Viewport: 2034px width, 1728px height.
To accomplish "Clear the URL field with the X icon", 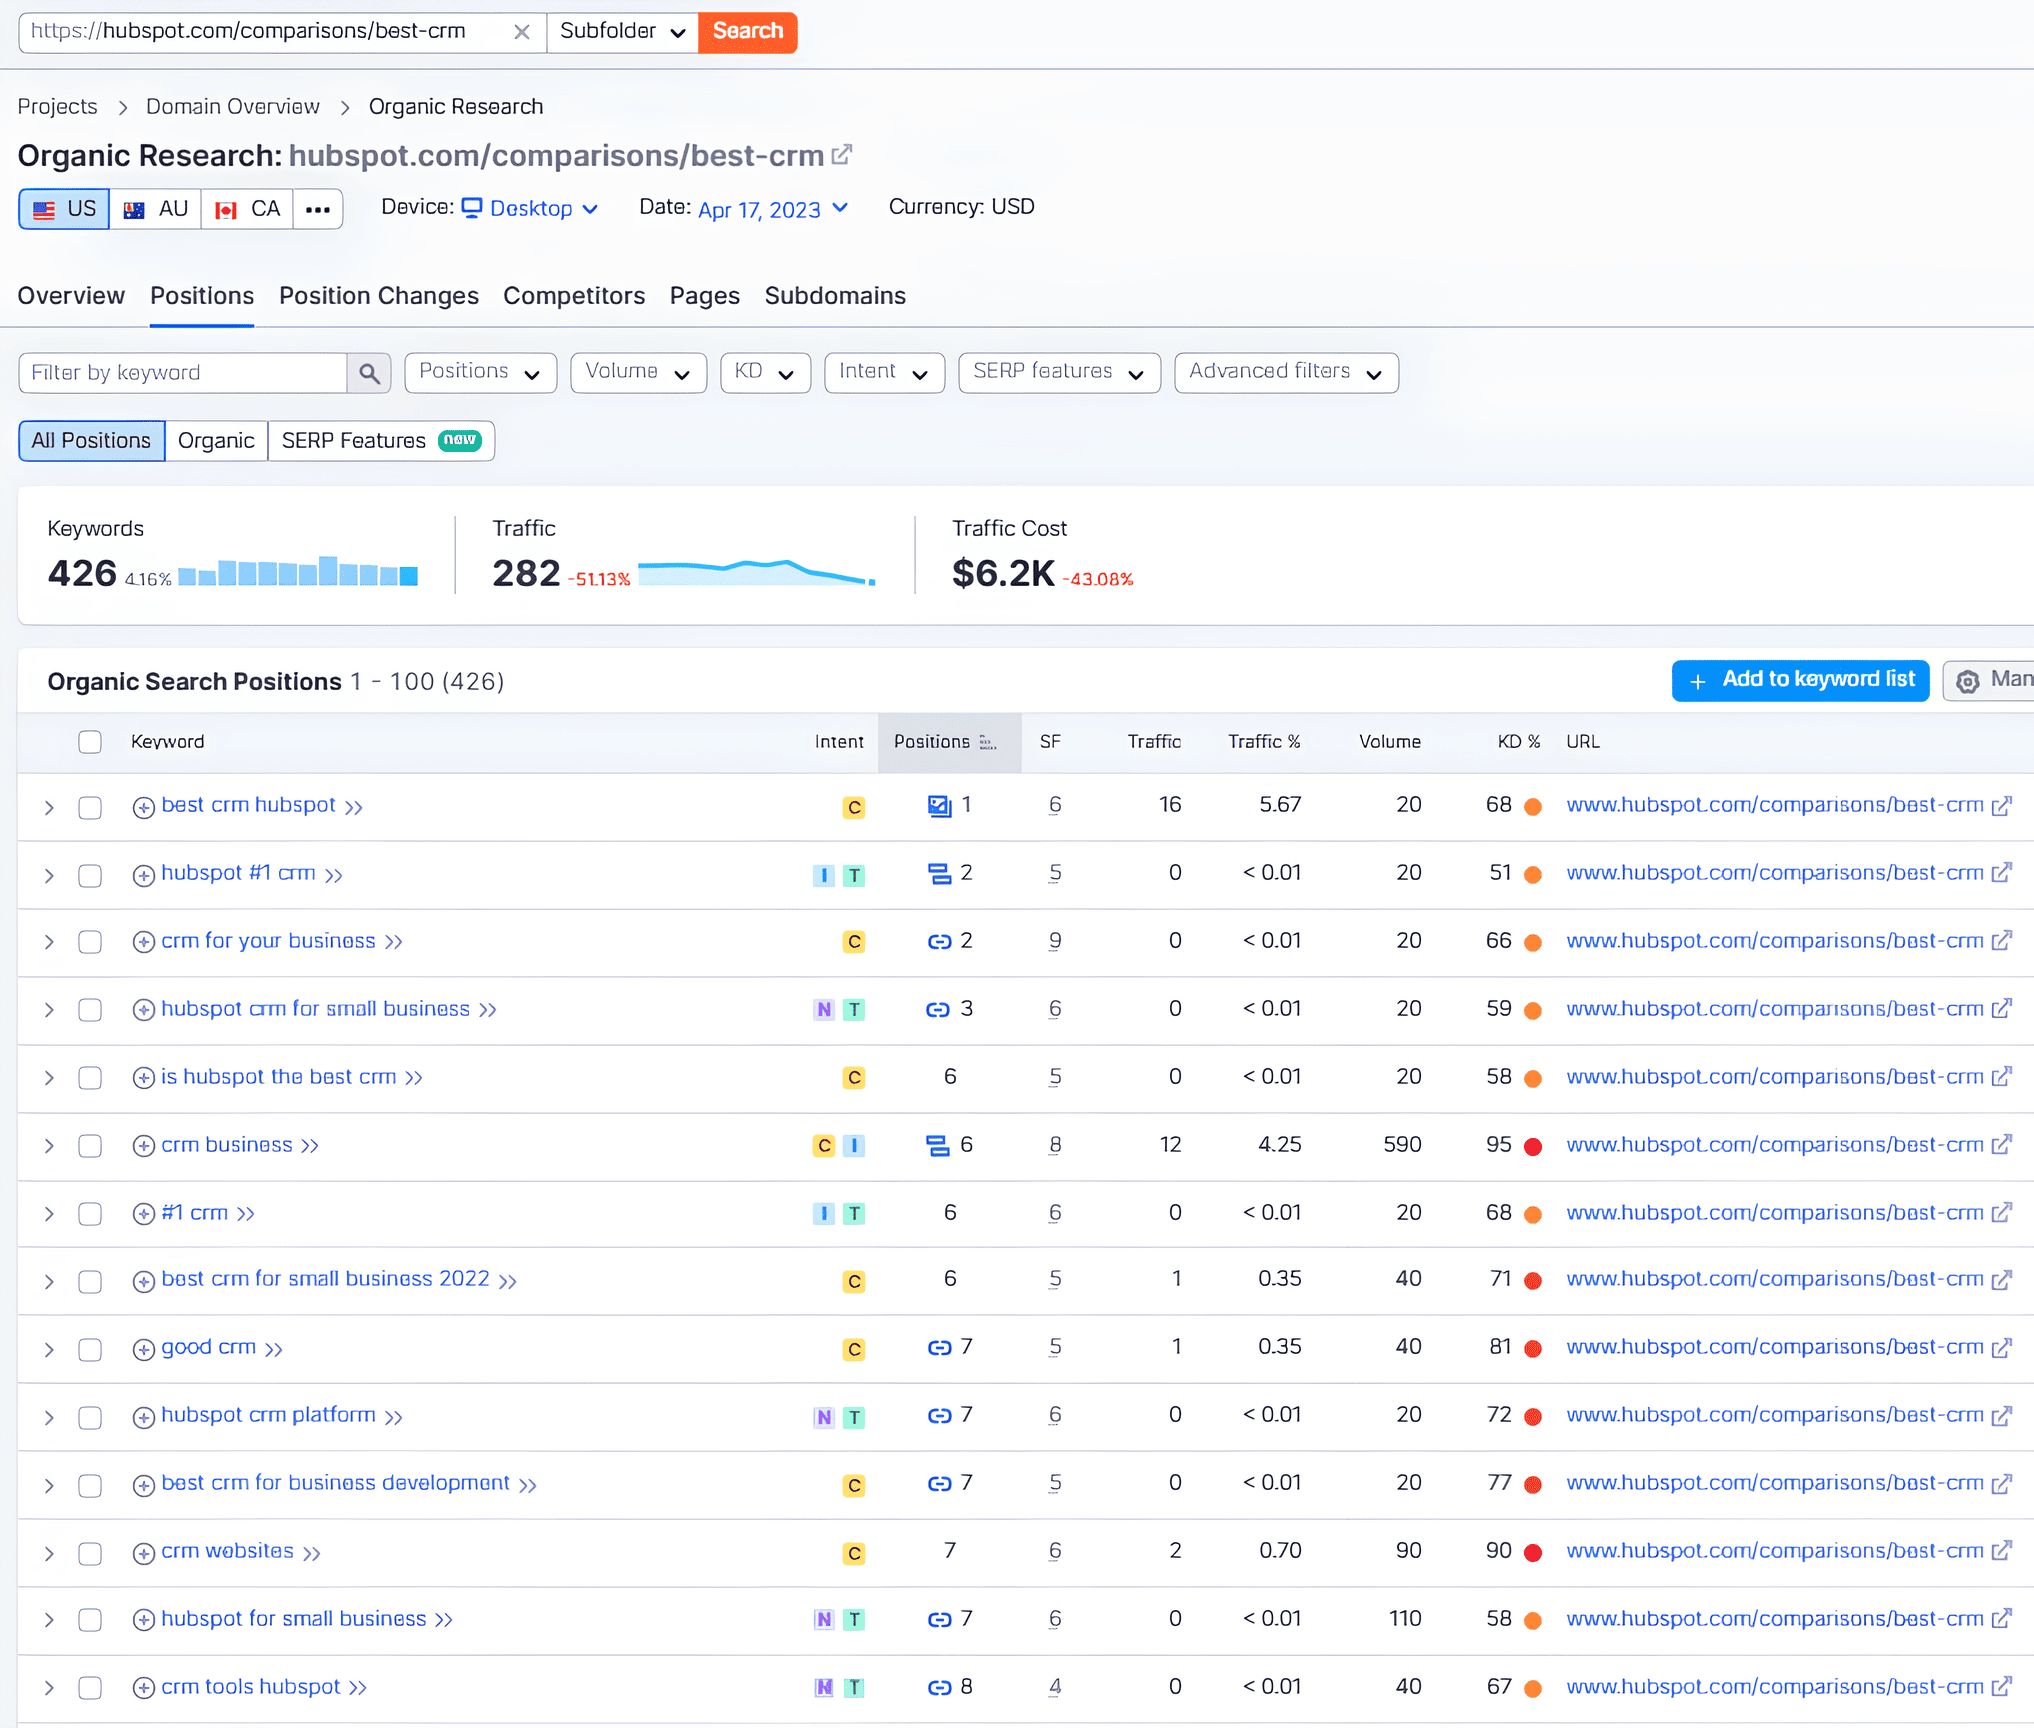I will tap(521, 32).
